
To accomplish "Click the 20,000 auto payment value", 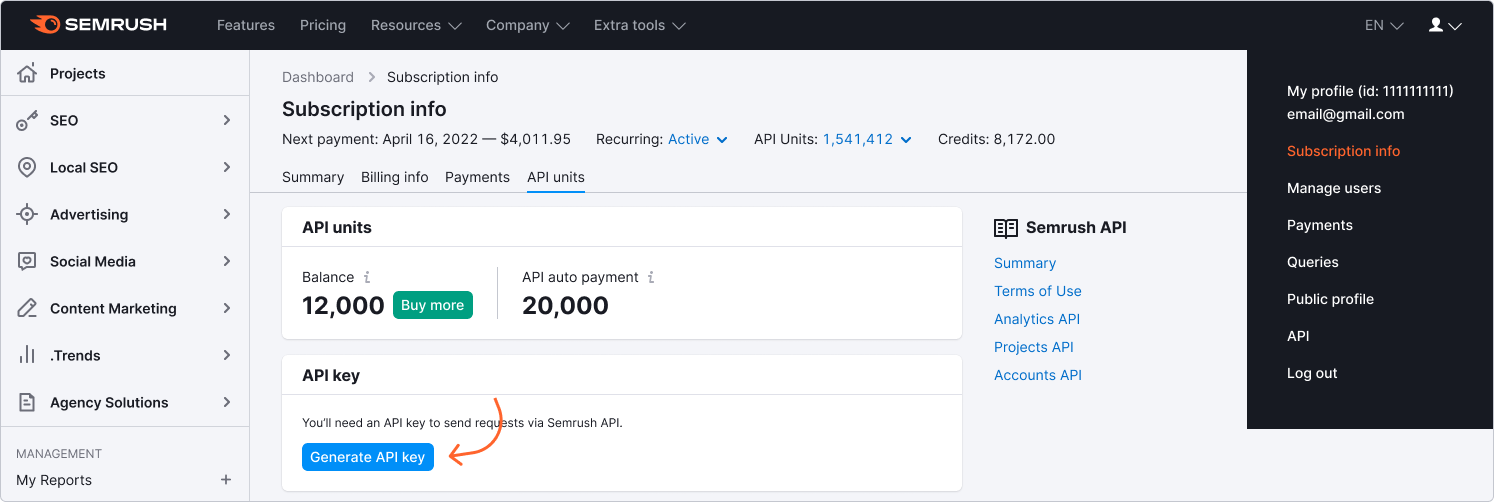I will pos(565,305).
